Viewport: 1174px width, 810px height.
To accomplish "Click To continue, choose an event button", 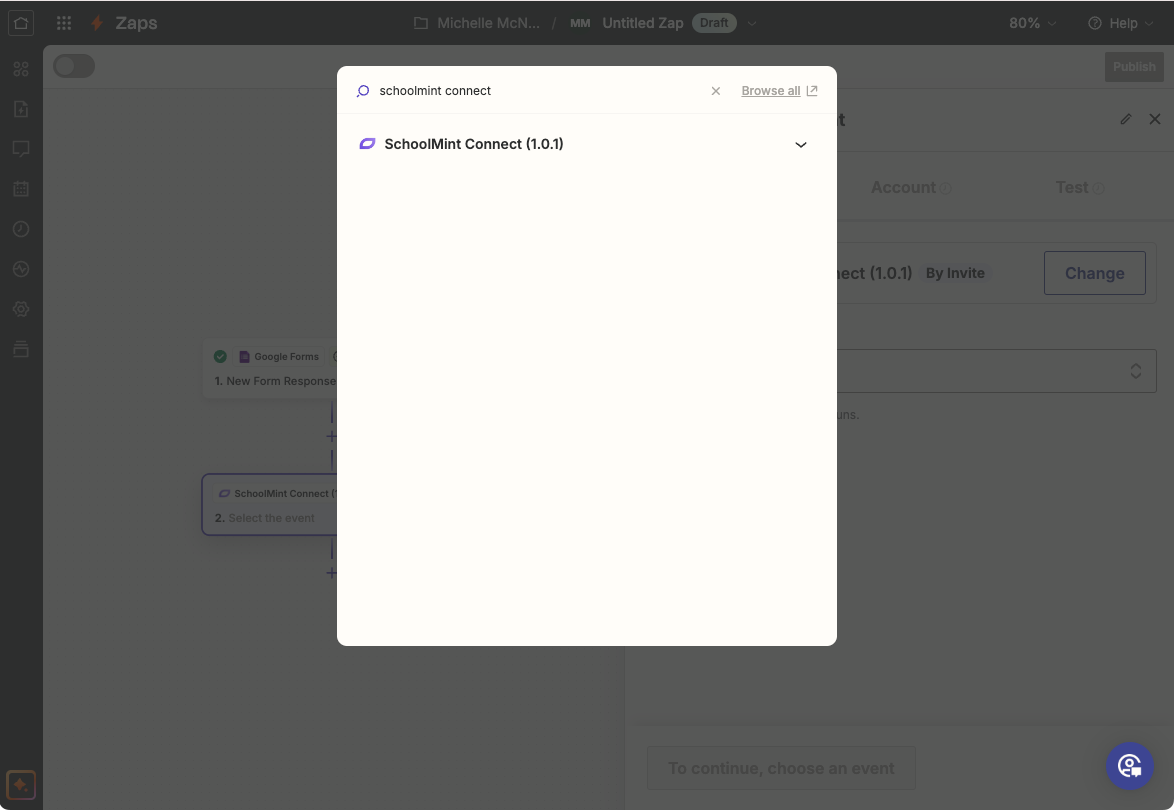I will [781, 768].
